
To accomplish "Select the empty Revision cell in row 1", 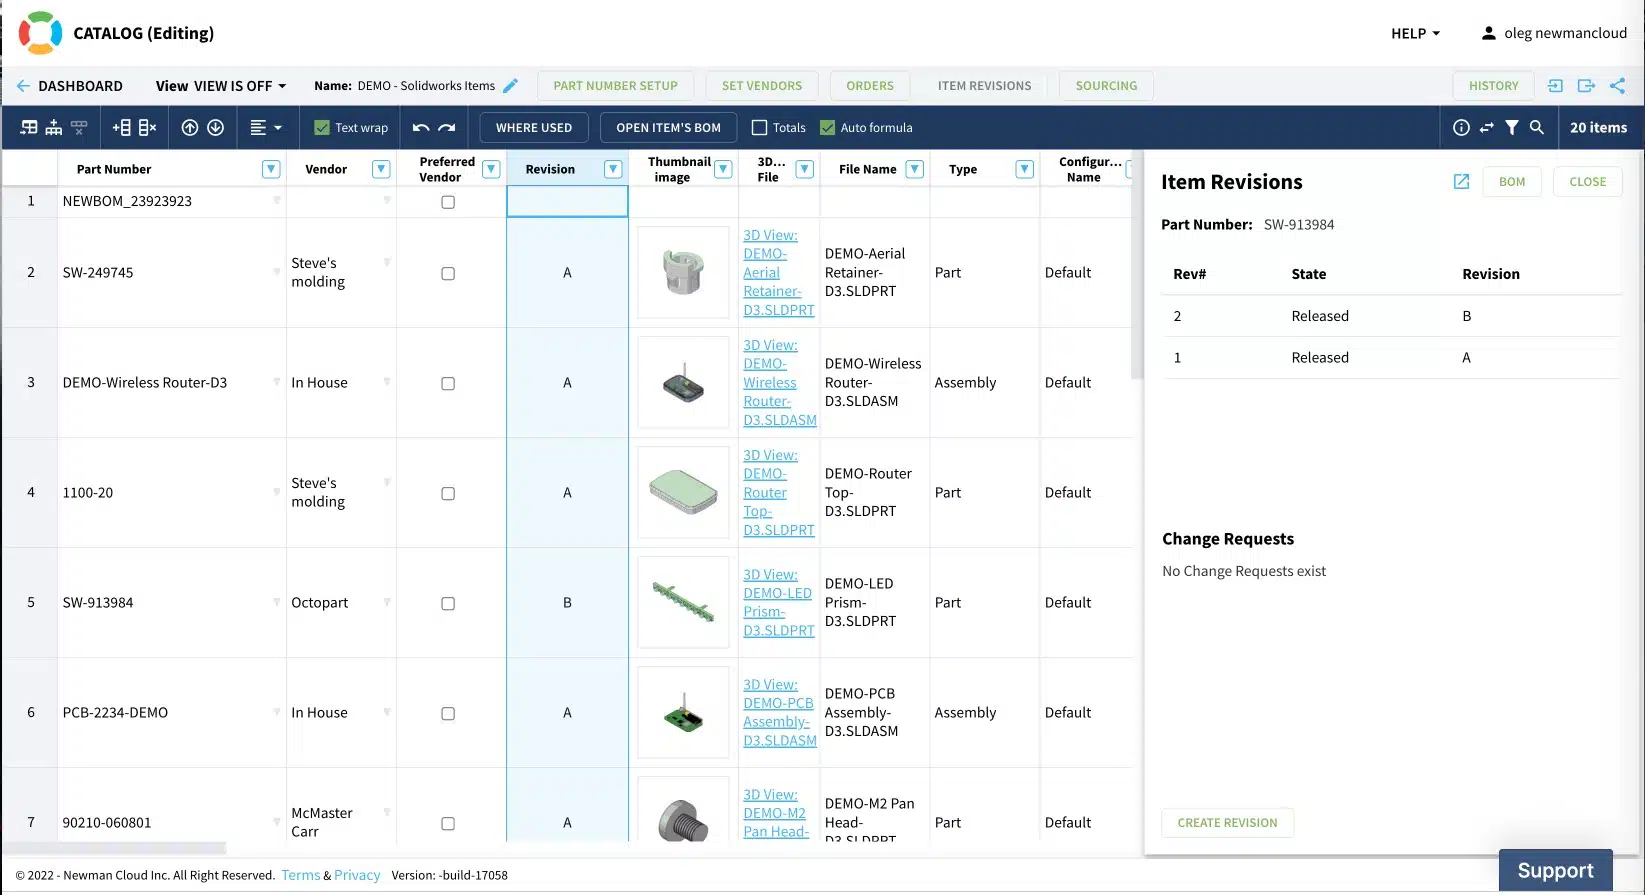I will pyautogui.click(x=567, y=202).
